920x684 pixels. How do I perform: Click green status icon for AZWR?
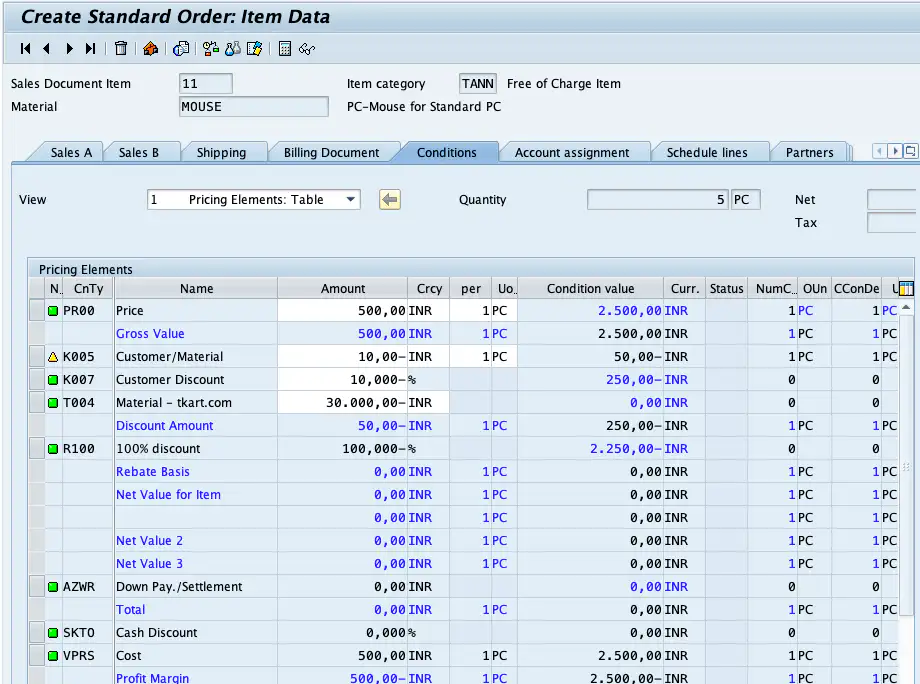coord(53,587)
